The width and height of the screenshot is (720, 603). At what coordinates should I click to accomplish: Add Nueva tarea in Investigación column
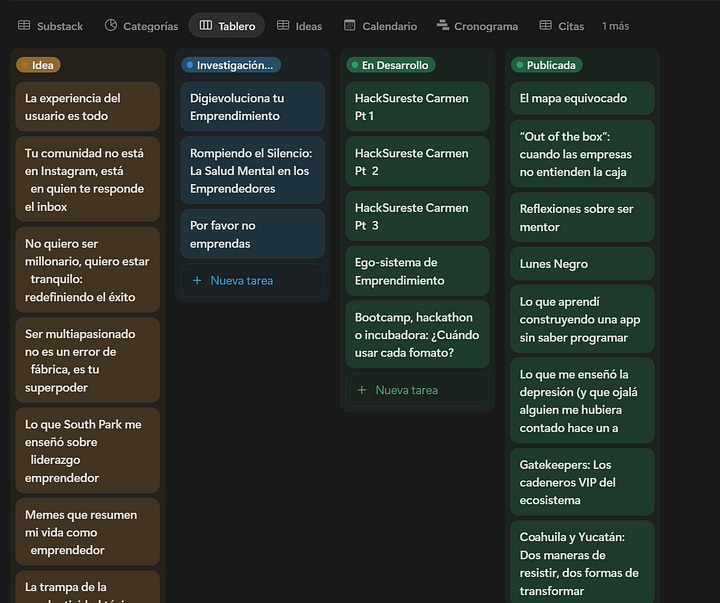tap(253, 280)
